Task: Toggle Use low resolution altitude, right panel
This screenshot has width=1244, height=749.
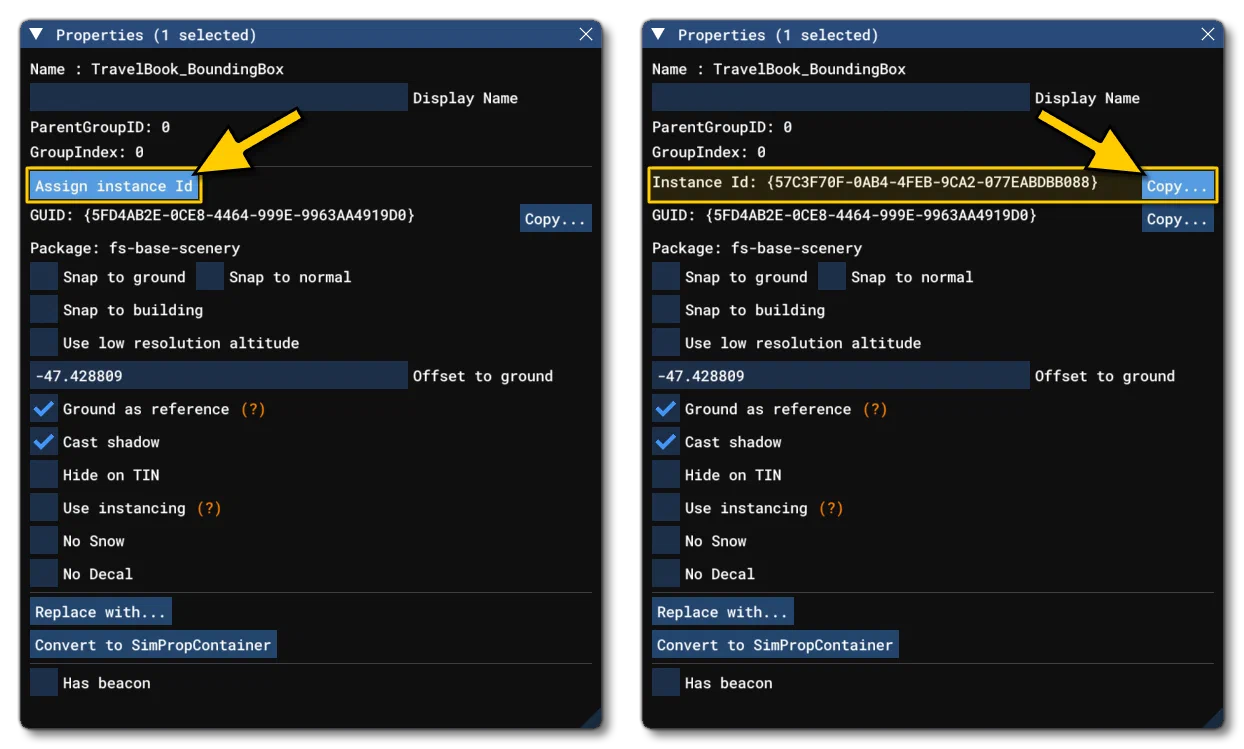Action: click(x=666, y=343)
